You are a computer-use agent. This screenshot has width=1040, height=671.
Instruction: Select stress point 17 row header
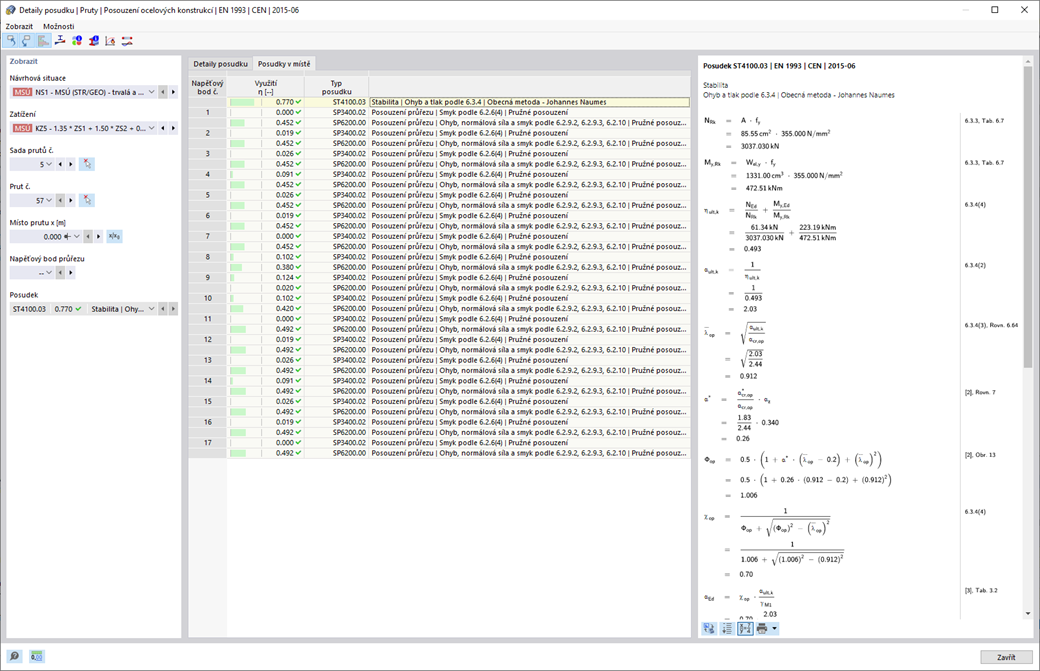[x=208, y=442]
